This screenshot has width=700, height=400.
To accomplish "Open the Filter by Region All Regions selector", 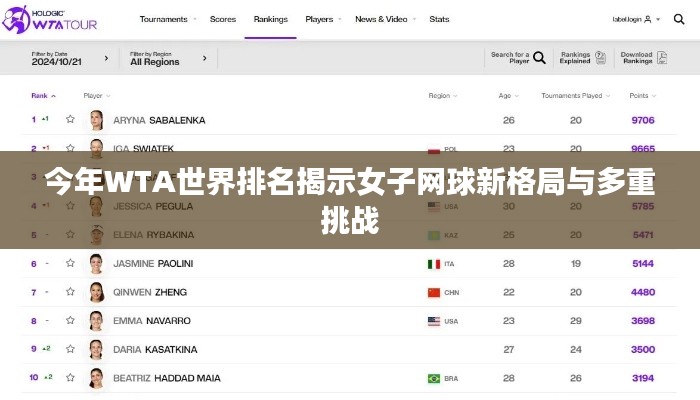I will [169, 58].
